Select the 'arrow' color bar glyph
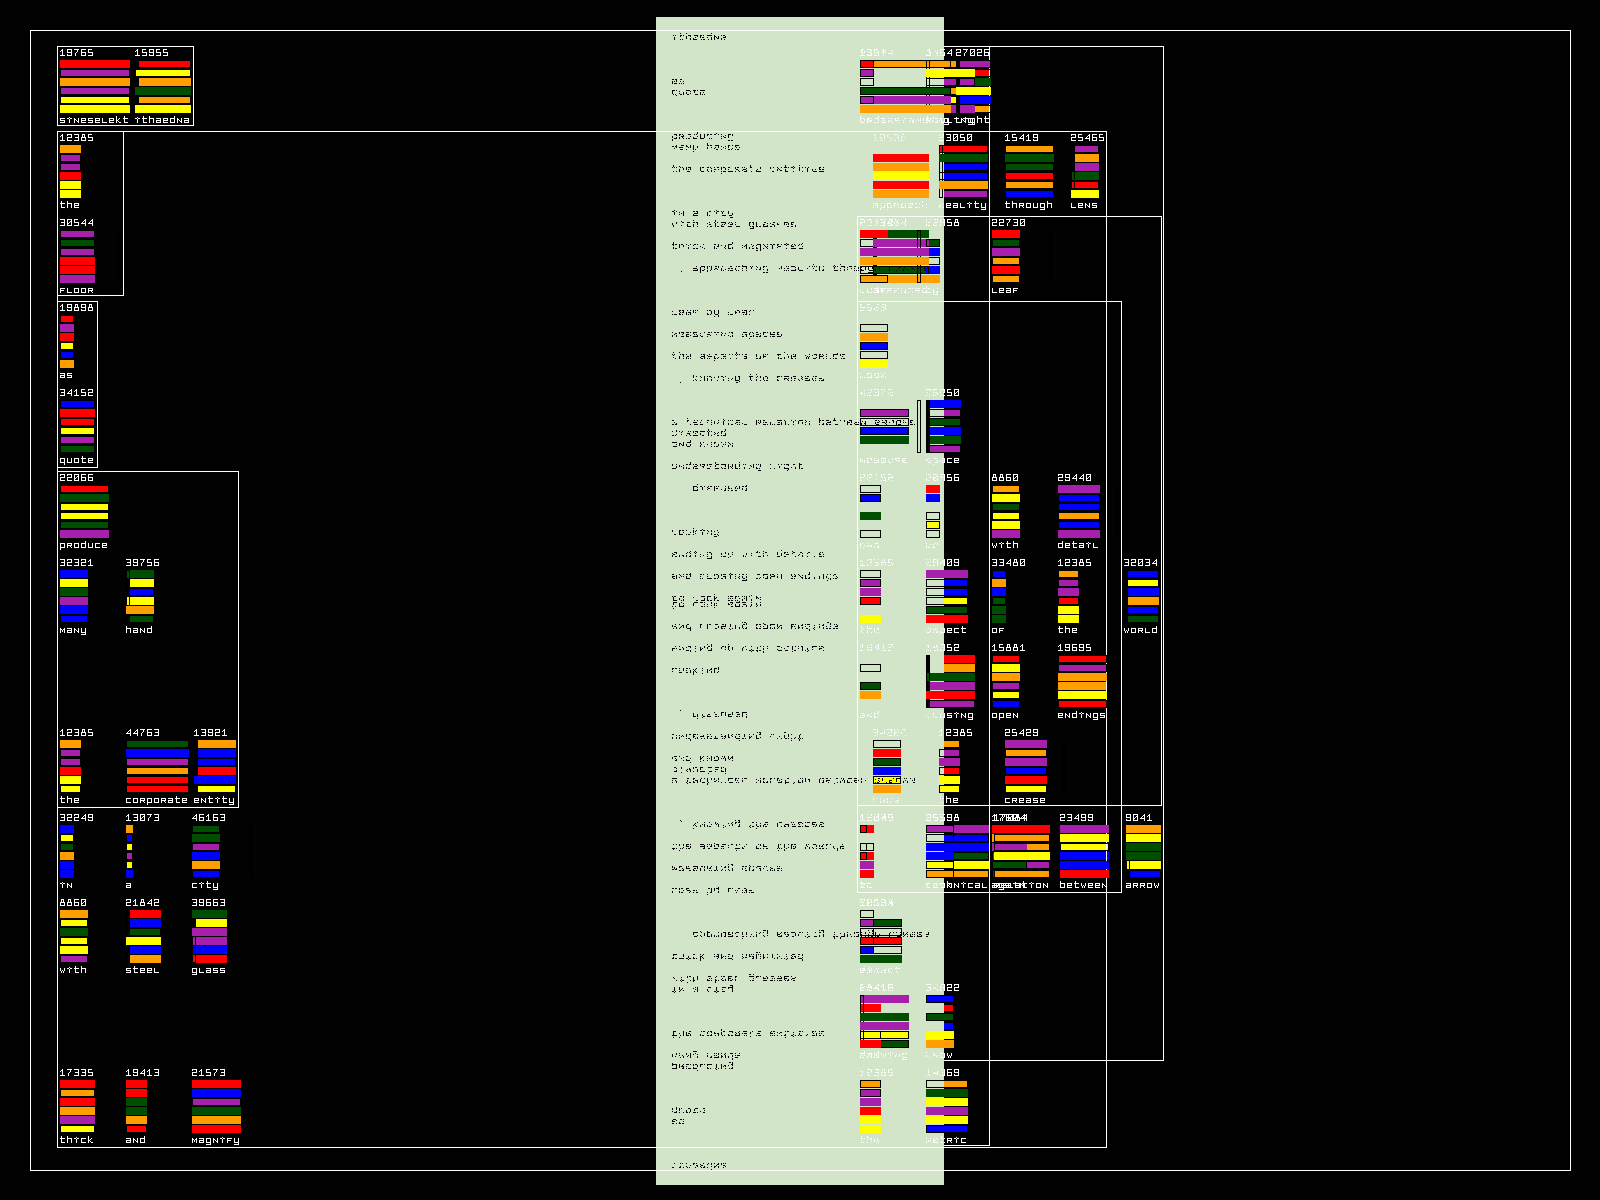 pyautogui.click(x=1143, y=851)
